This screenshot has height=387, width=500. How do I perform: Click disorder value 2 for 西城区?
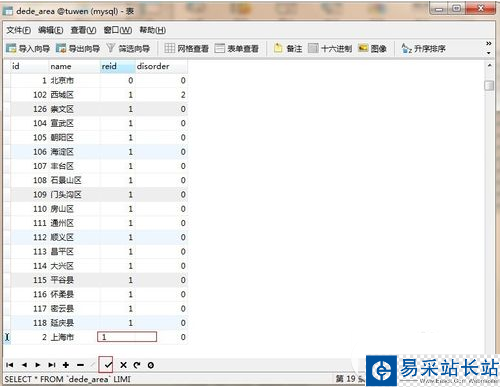[161, 95]
